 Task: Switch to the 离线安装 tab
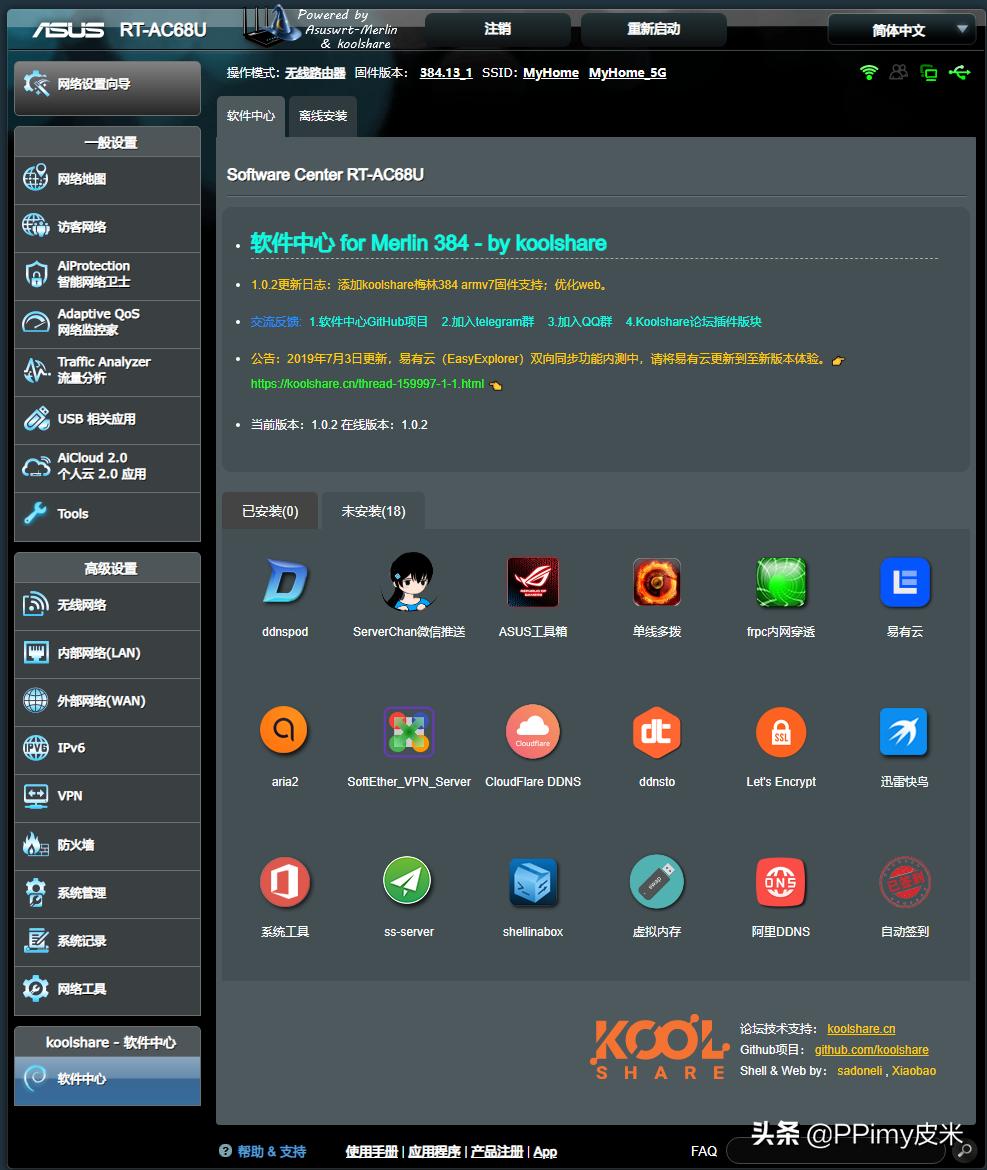point(323,116)
